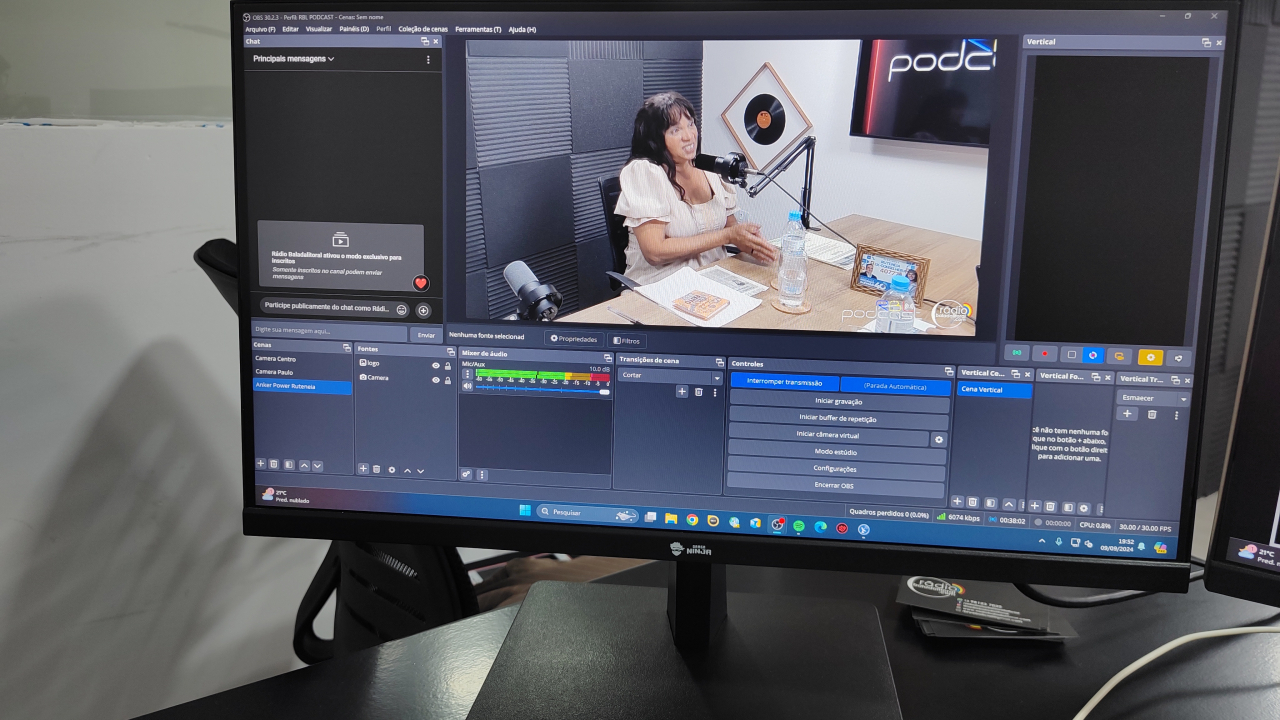The height and width of the screenshot is (720, 1280).
Task: Mute the Mic/Aux speaker icon
Action: (x=467, y=386)
